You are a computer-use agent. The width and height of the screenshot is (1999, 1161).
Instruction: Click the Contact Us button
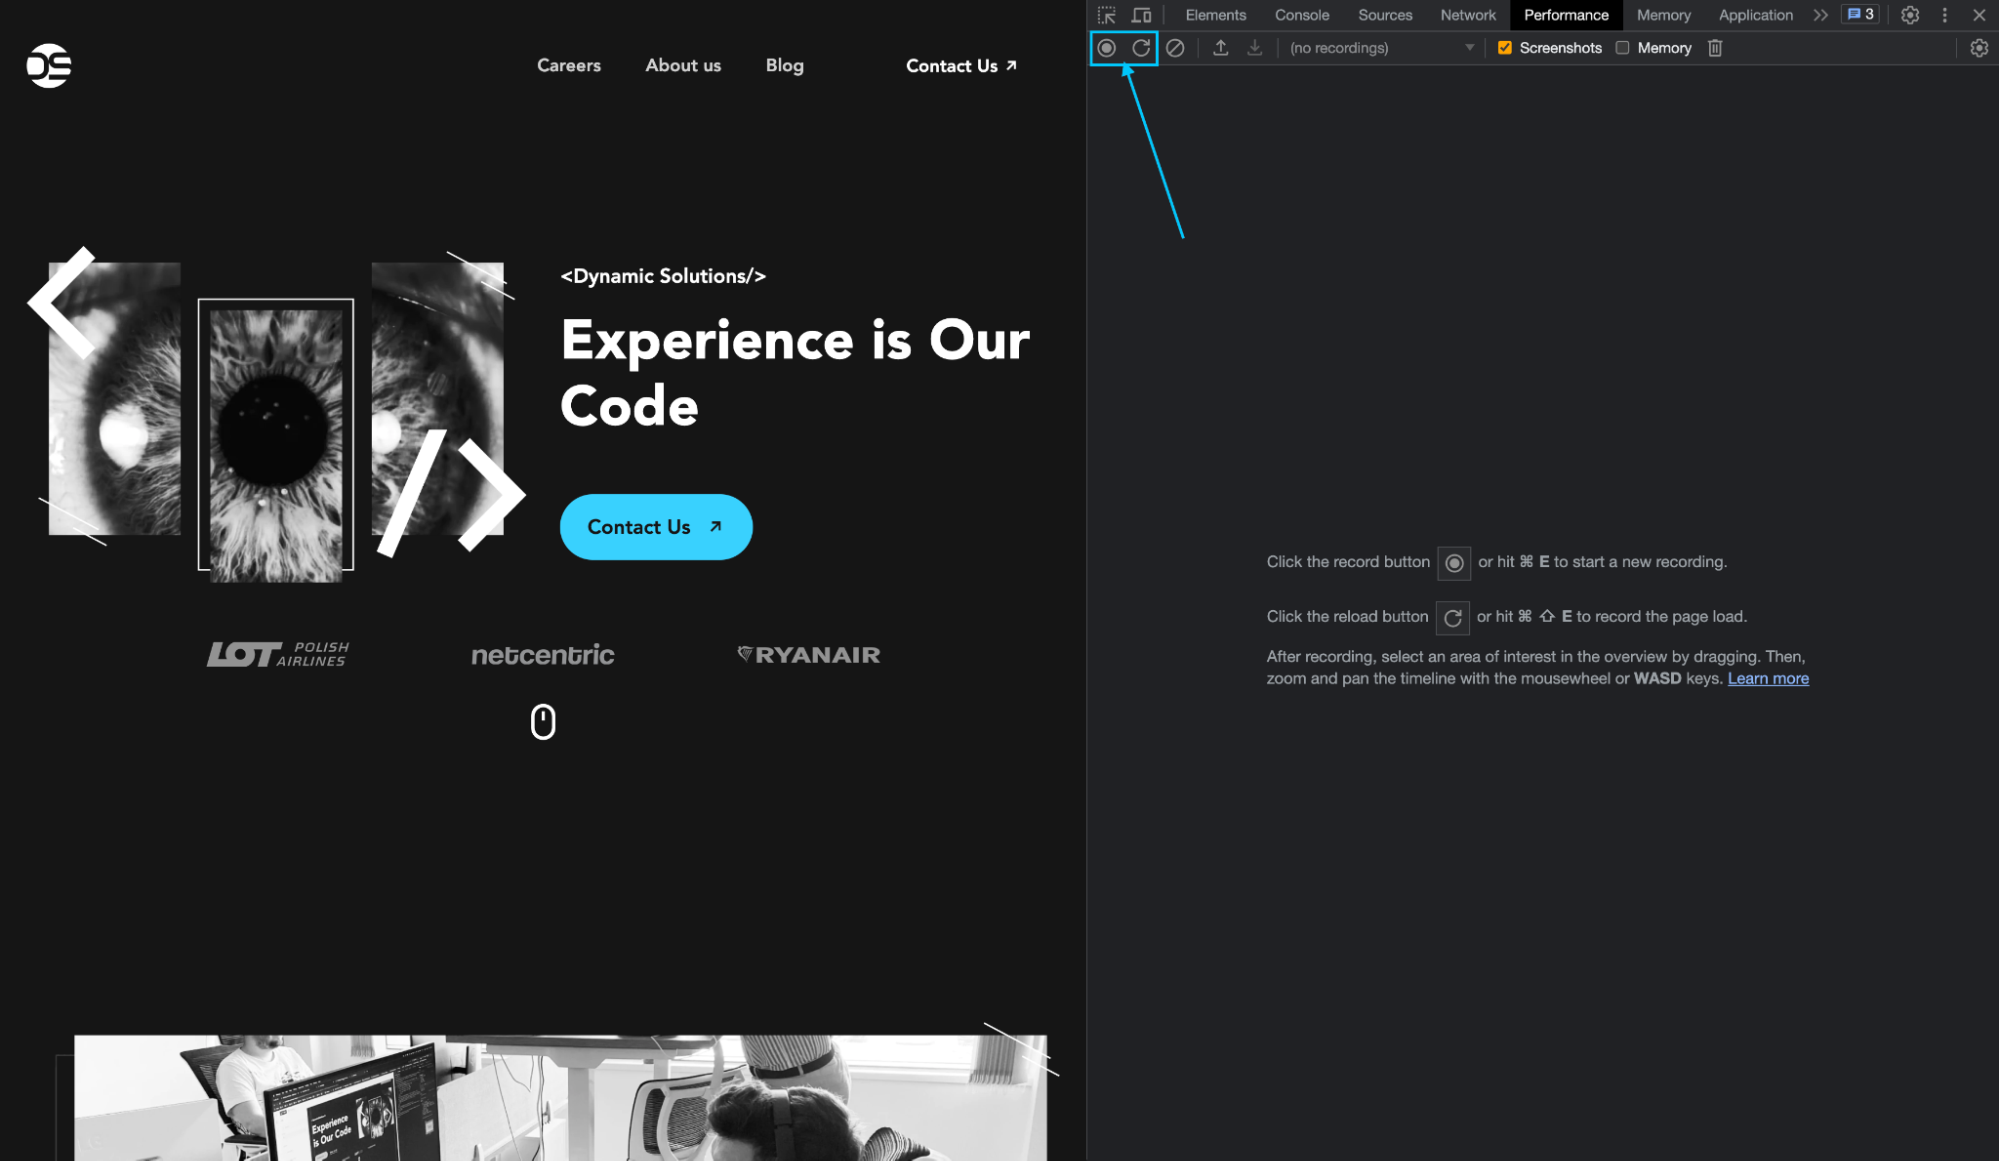[x=653, y=527]
